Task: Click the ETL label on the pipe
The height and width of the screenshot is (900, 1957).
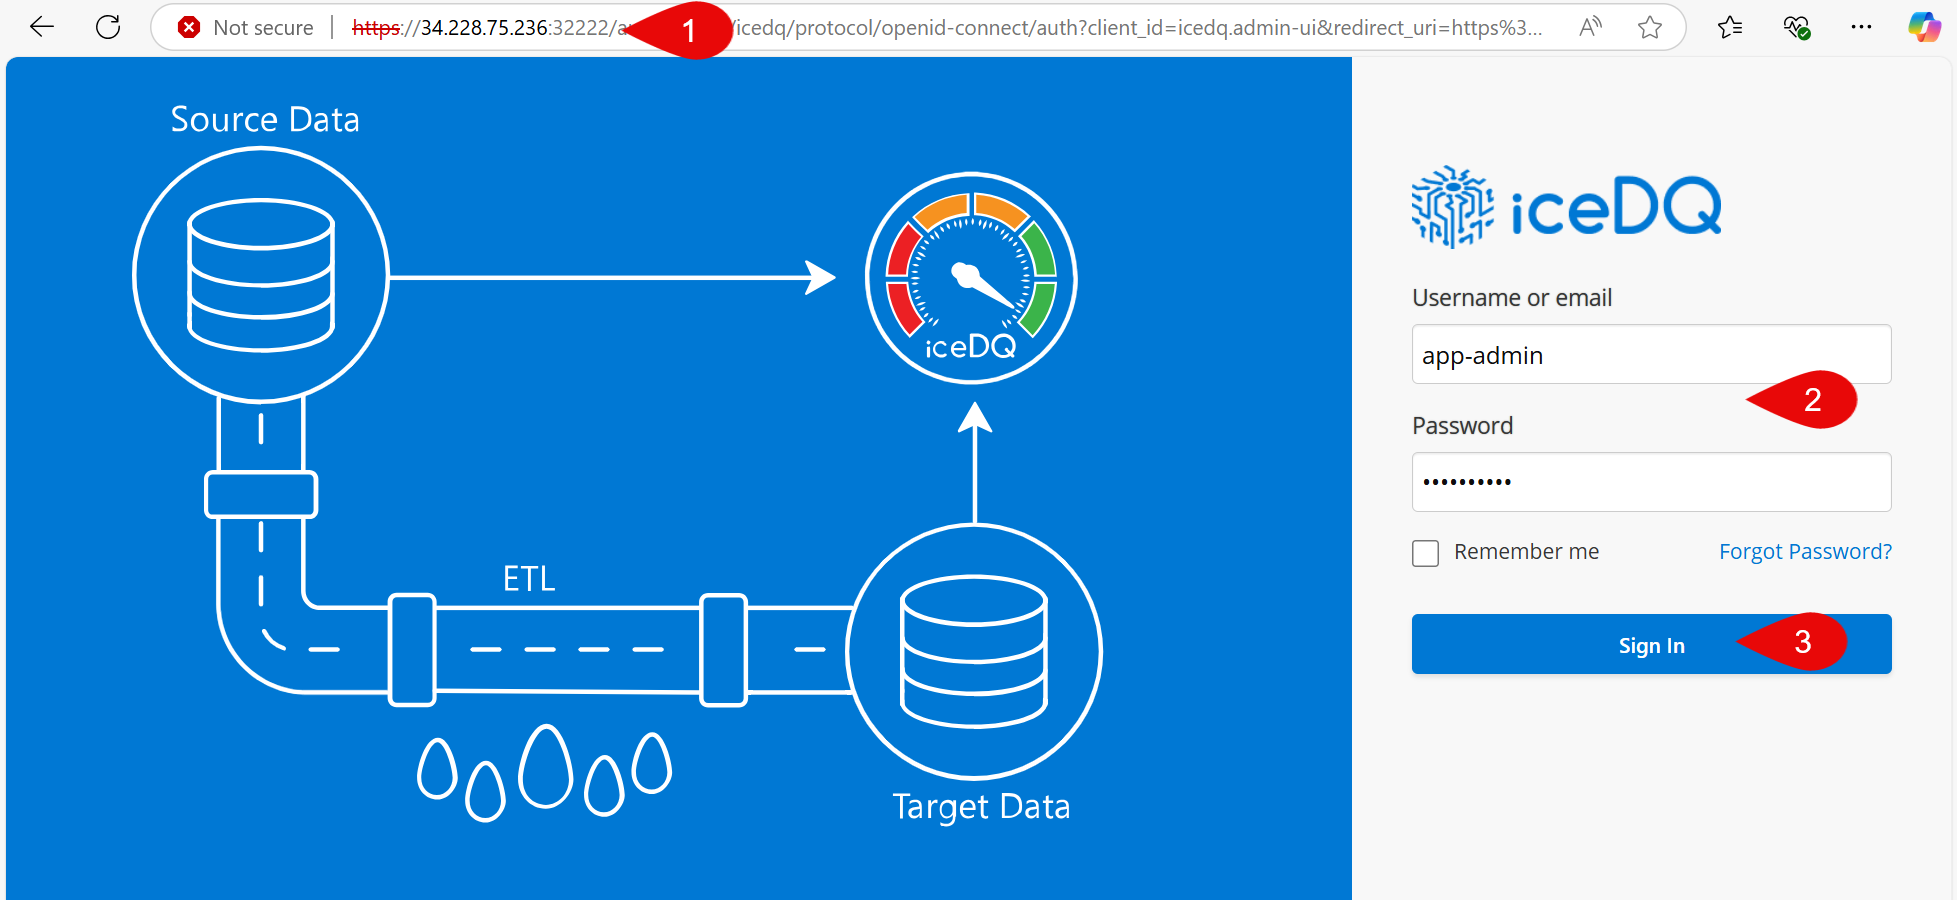Action: [529, 579]
